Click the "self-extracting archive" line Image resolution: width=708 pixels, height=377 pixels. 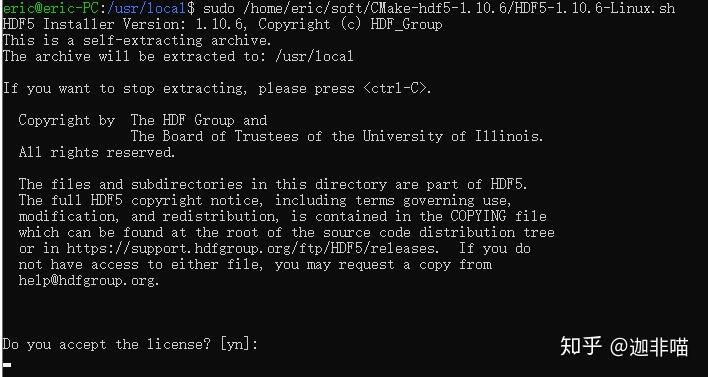pyautogui.click(x=137, y=41)
